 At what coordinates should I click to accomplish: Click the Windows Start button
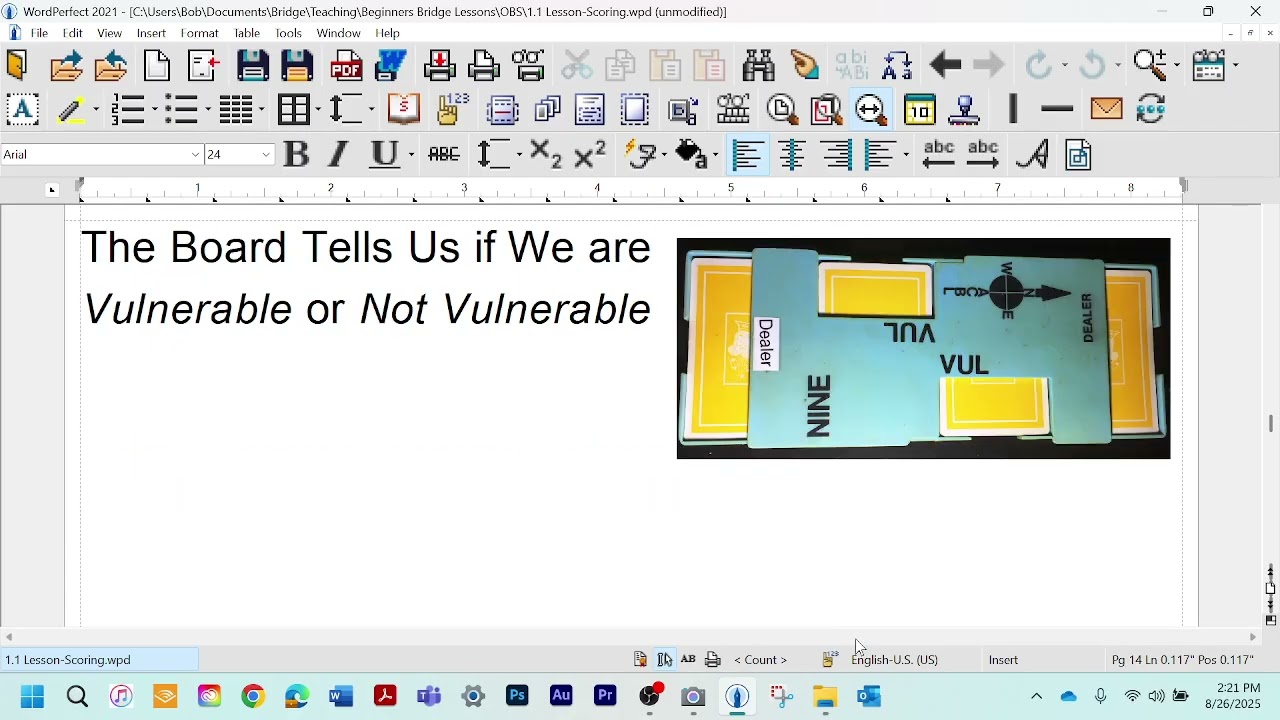(32, 697)
